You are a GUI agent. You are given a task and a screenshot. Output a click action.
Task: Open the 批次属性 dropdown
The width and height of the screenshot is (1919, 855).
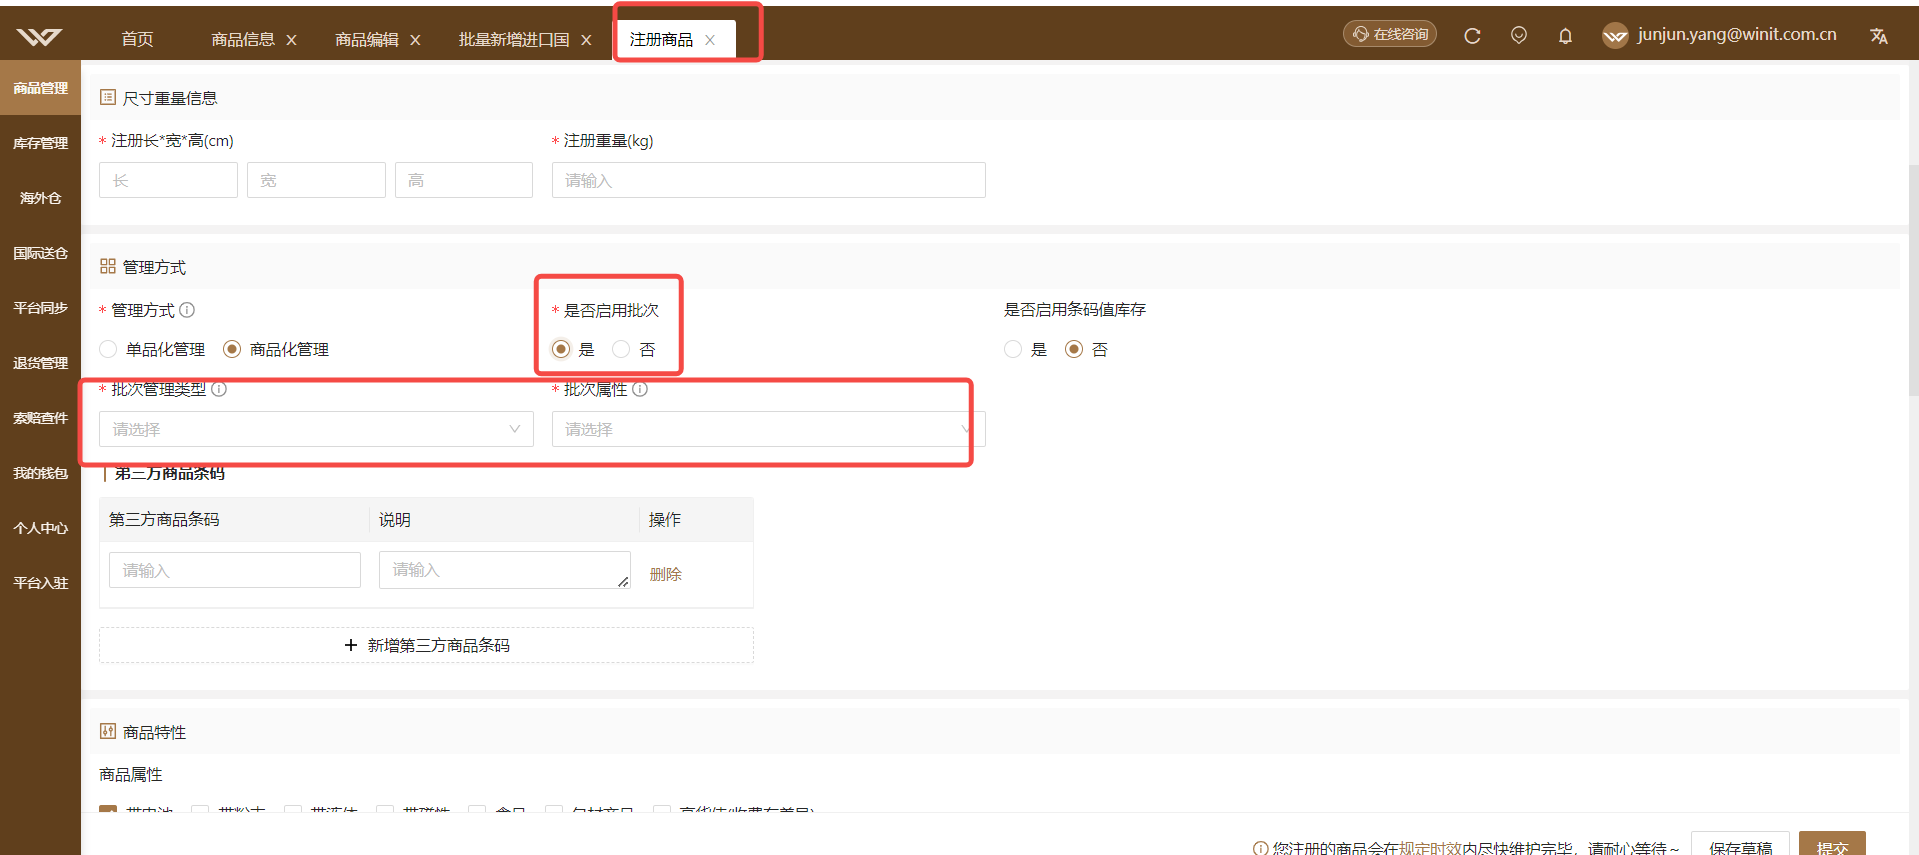point(768,429)
